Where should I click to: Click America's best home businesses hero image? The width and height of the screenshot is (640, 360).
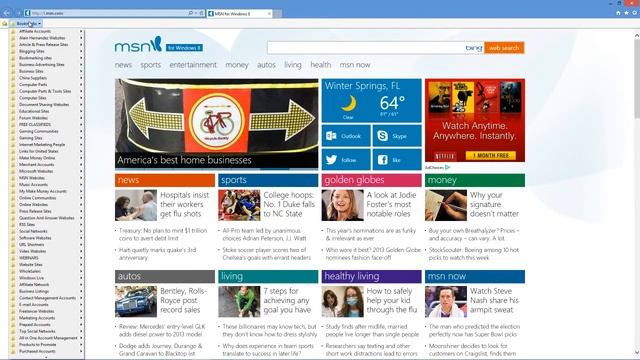[x=216, y=124]
